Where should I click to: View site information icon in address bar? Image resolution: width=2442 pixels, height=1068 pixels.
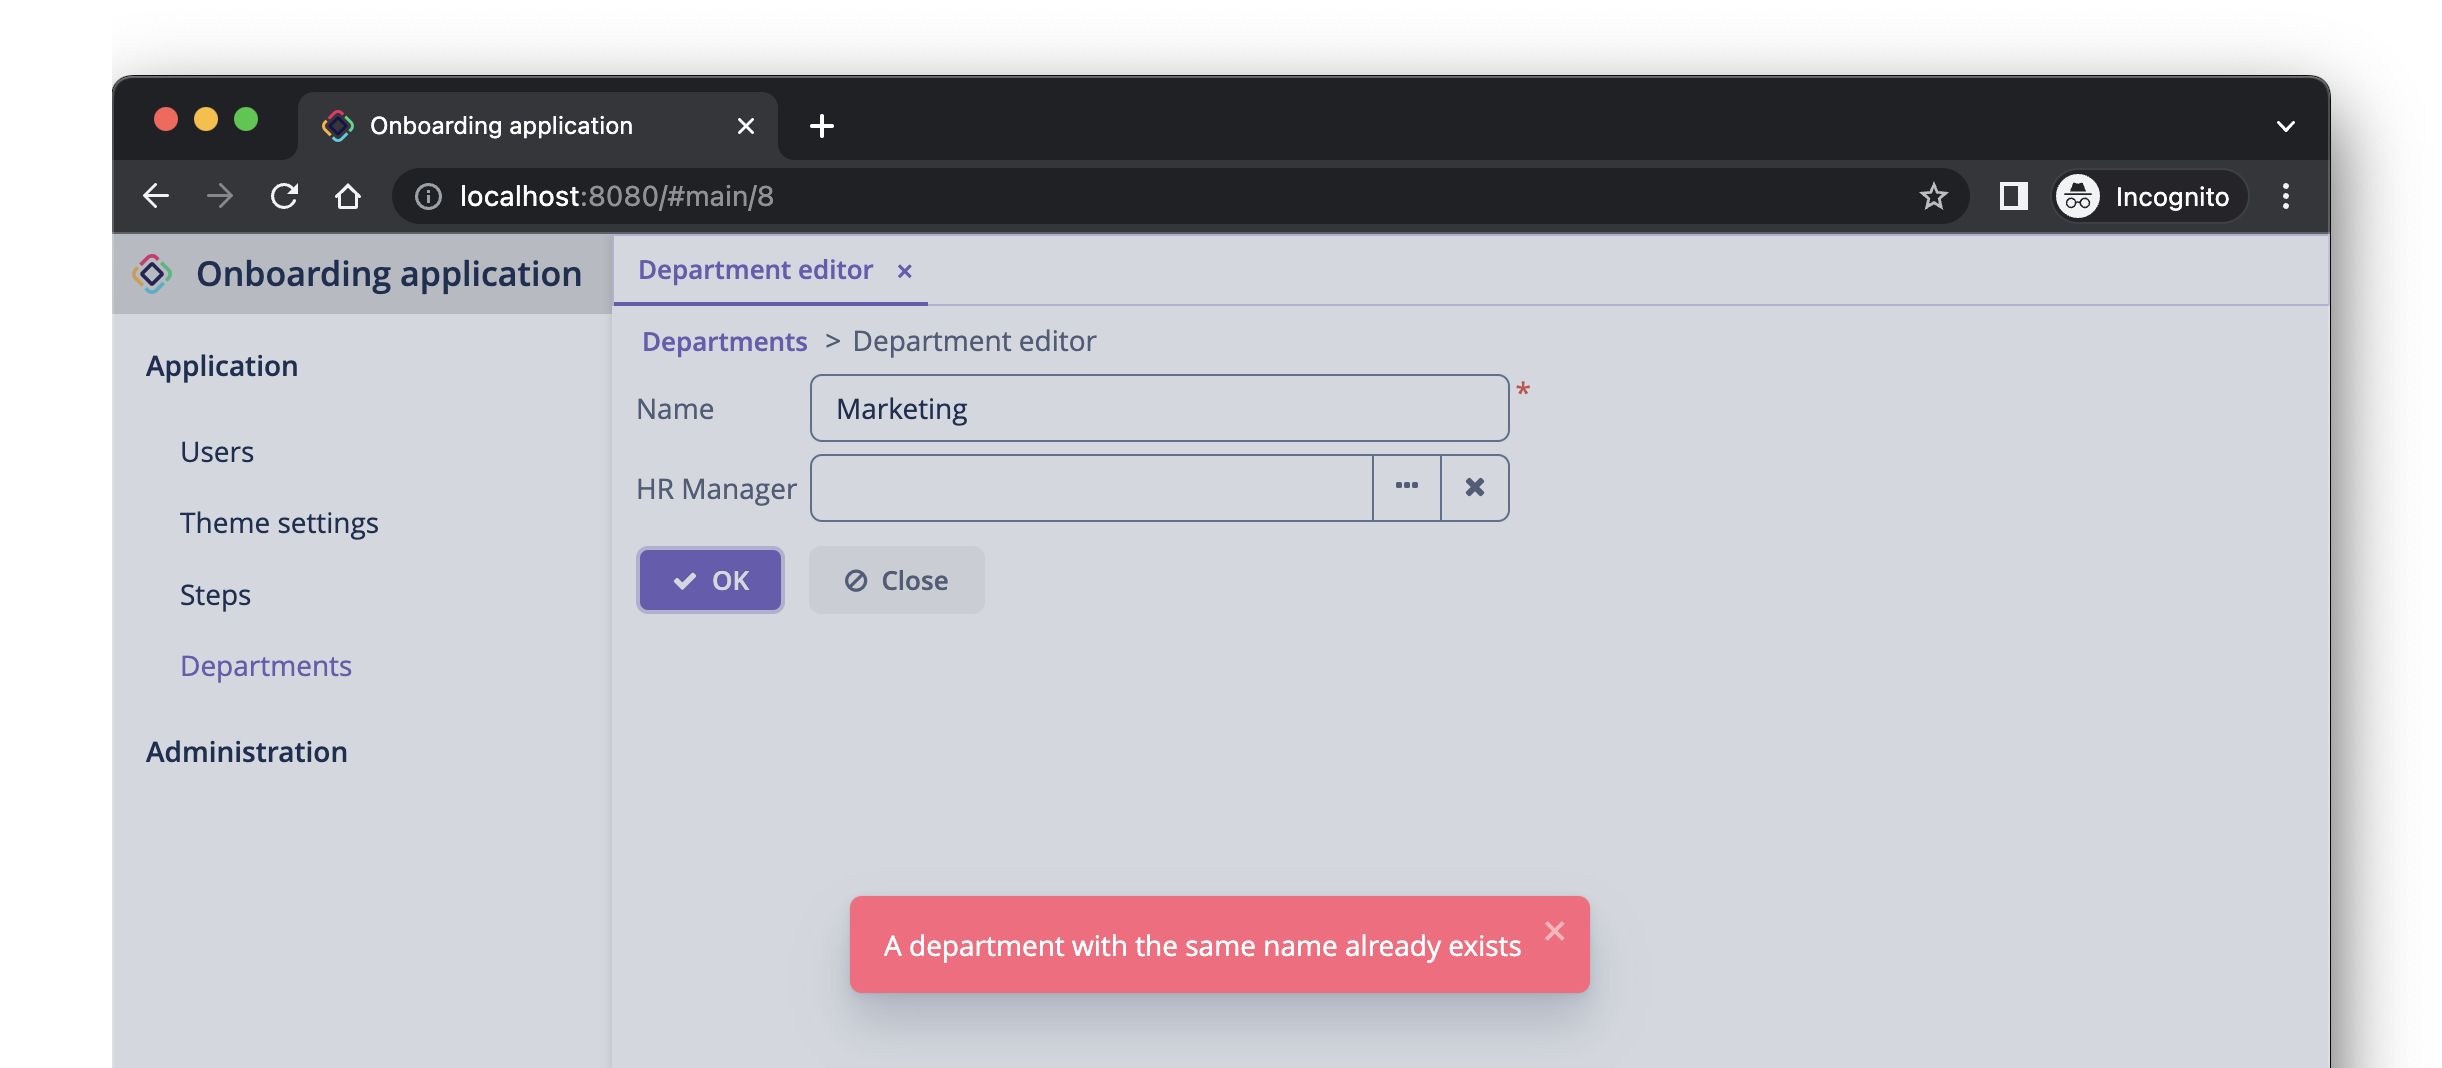click(428, 196)
